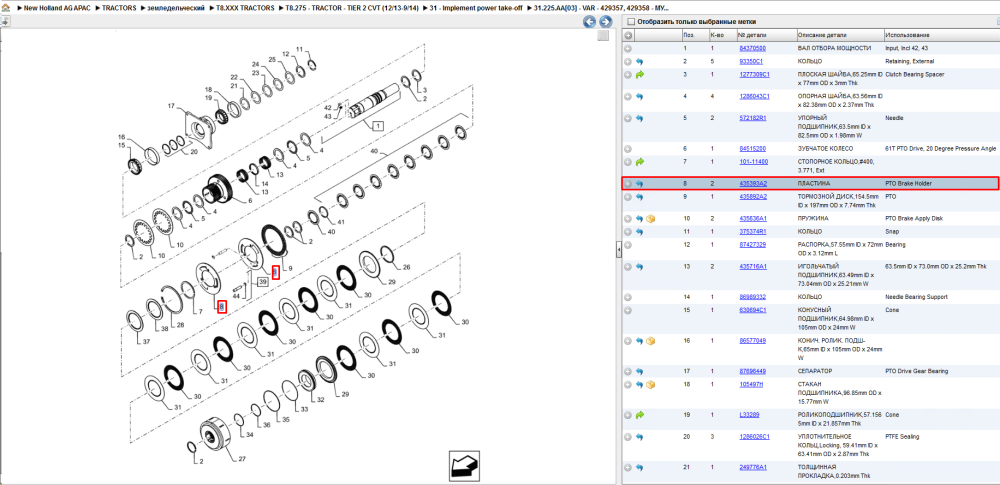This screenshot has height=485, width=1000.
Task: Sort by the 'Использование' column header
Action: tap(941, 35)
